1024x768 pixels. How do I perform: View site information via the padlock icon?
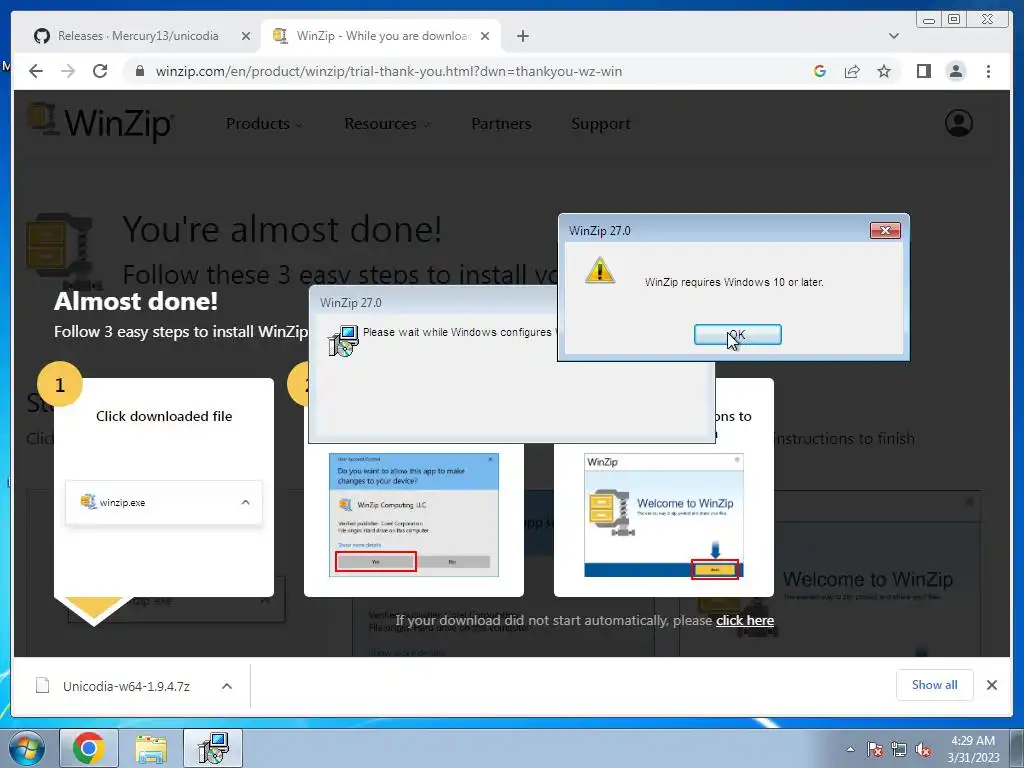[x=139, y=71]
